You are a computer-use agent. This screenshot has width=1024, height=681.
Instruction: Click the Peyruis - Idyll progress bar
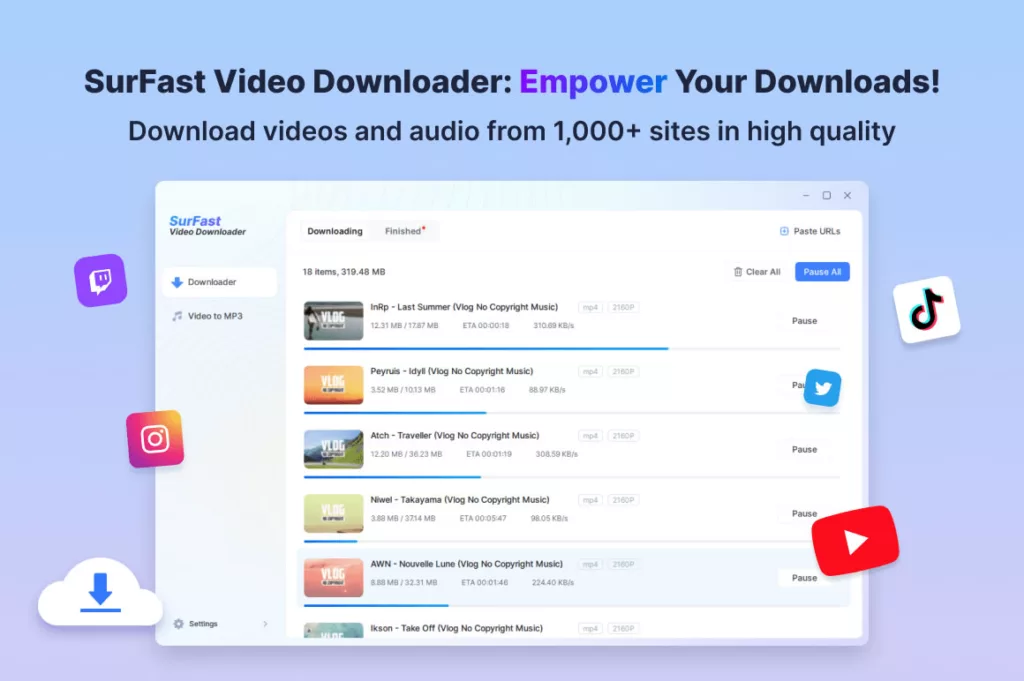[571, 413]
